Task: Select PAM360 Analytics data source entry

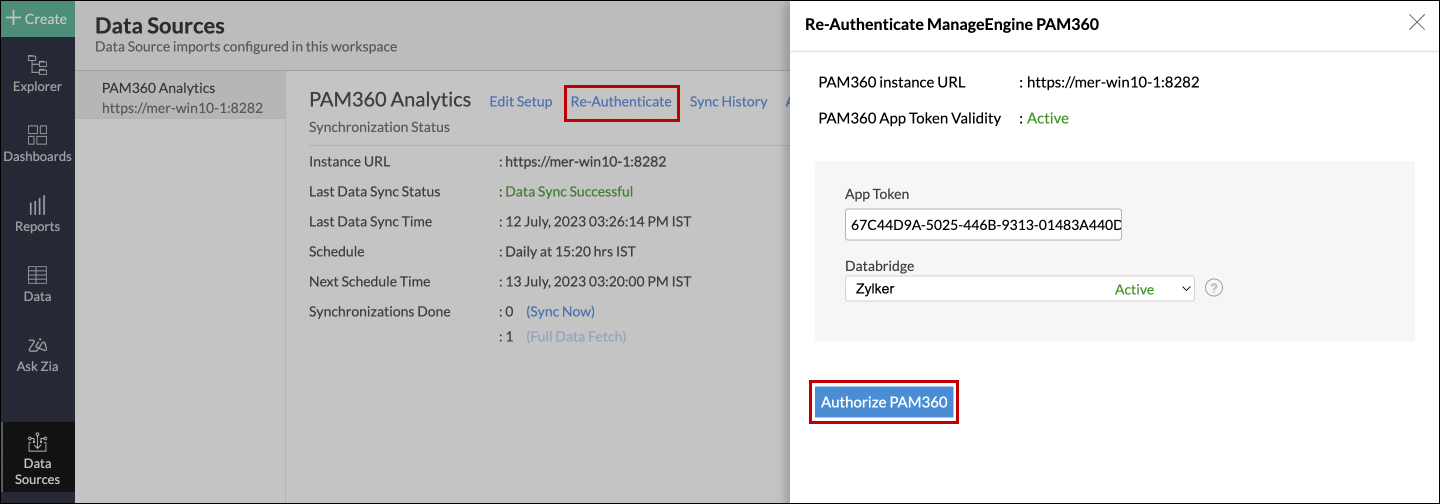Action: pyautogui.click(x=180, y=97)
